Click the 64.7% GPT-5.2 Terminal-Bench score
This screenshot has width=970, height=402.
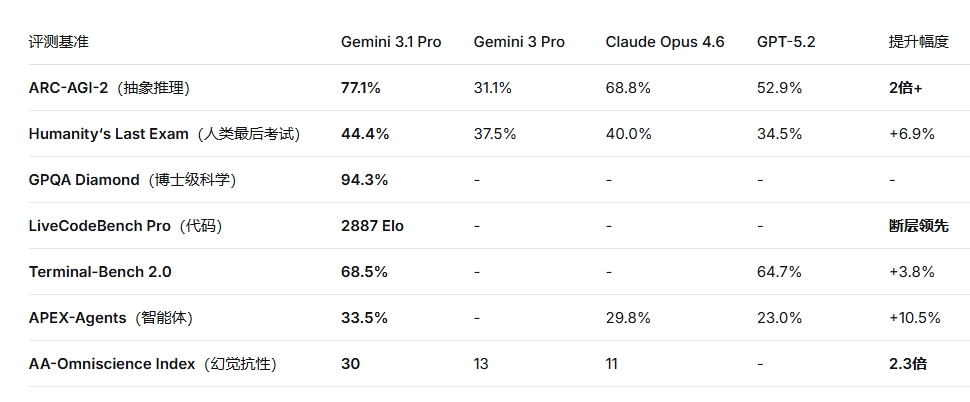[x=779, y=272]
